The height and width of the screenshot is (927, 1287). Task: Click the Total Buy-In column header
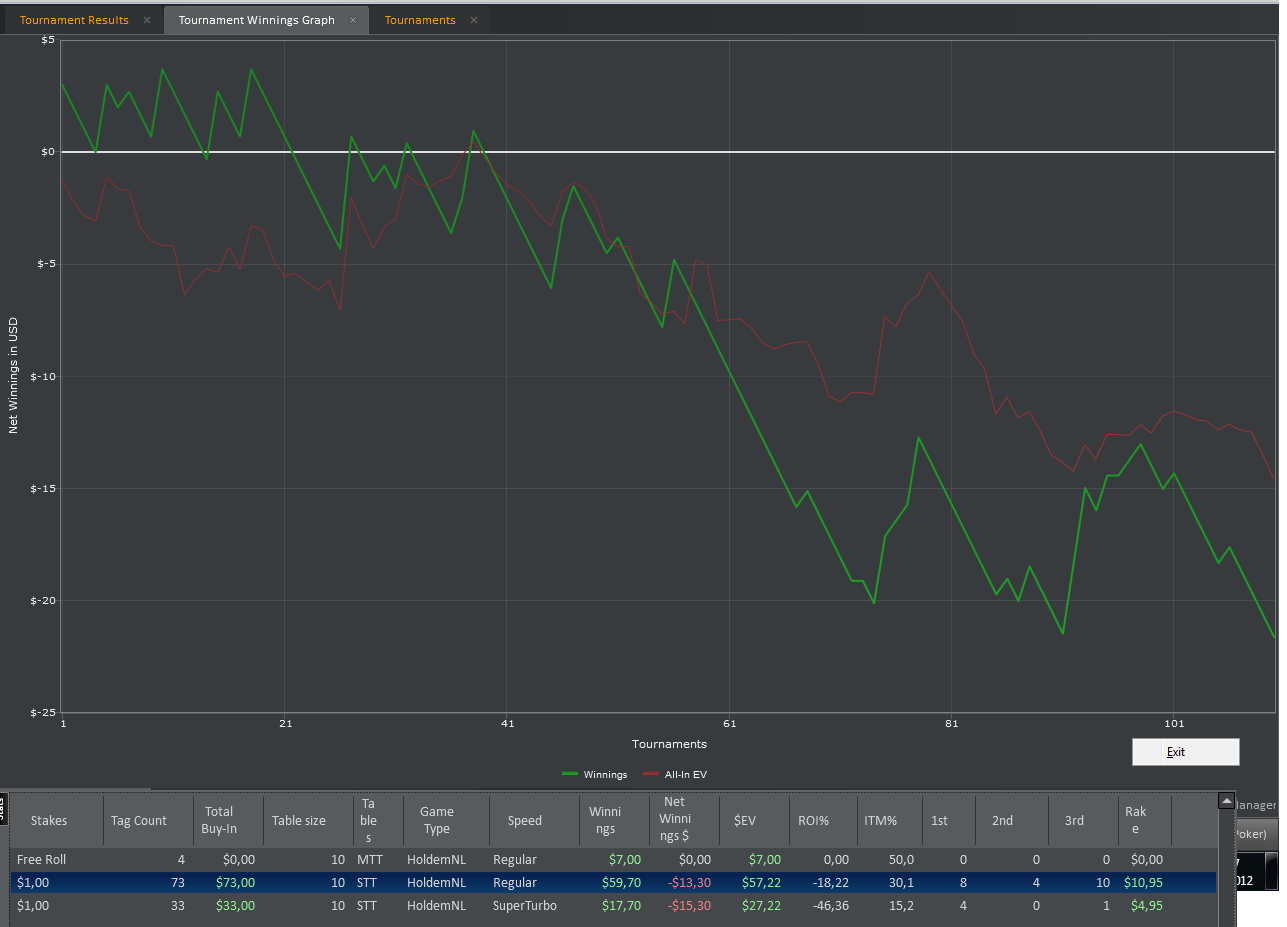tap(219, 820)
